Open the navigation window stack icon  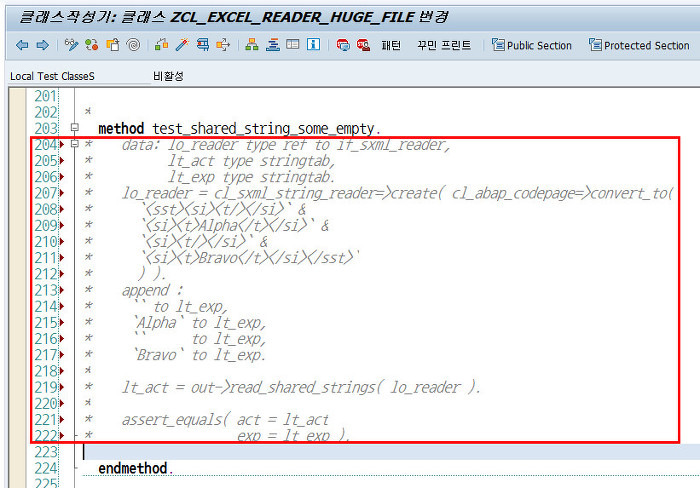(273, 45)
